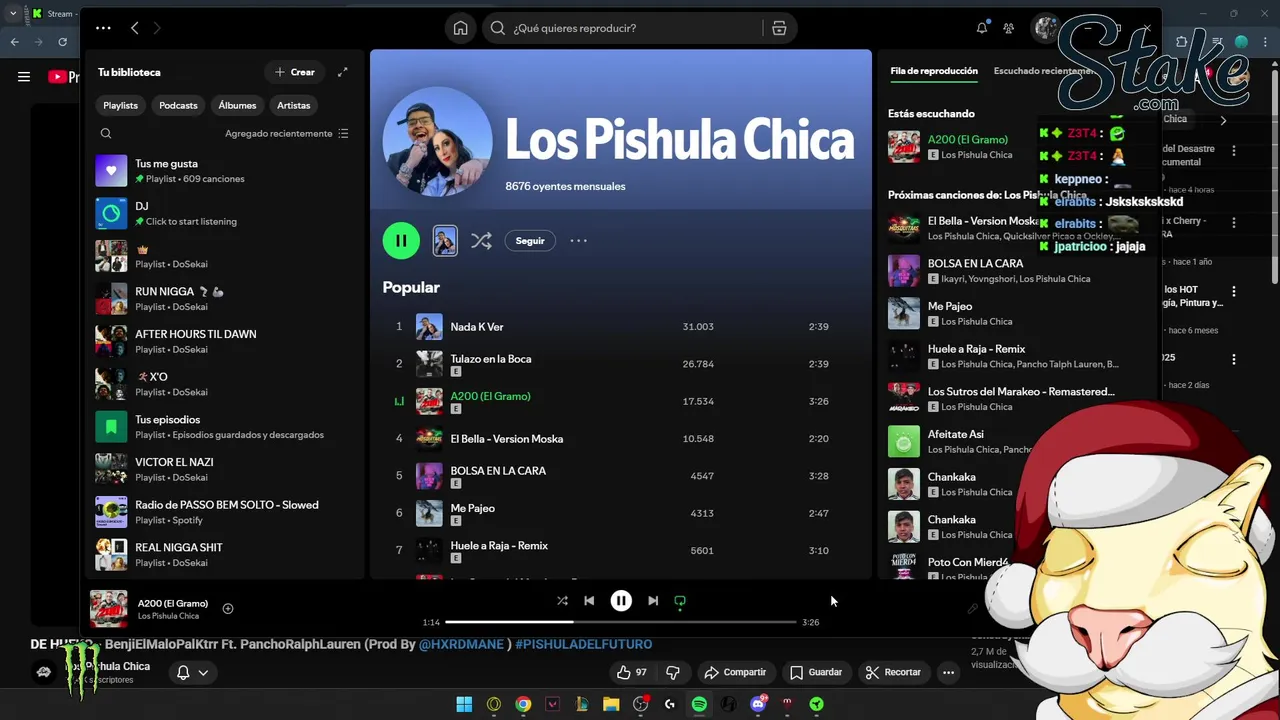Open artist more options menu
1280x720 pixels.
(x=578, y=241)
